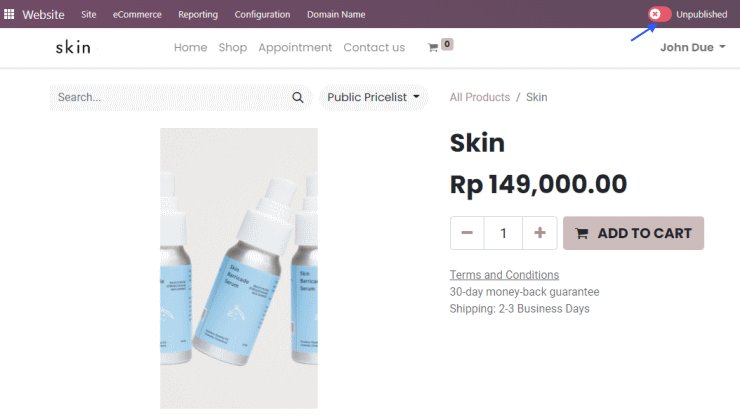Image resolution: width=740 pixels, height=420 pixels.
Task: Go to All Products breadcrumb
Action: coord(479,97)
